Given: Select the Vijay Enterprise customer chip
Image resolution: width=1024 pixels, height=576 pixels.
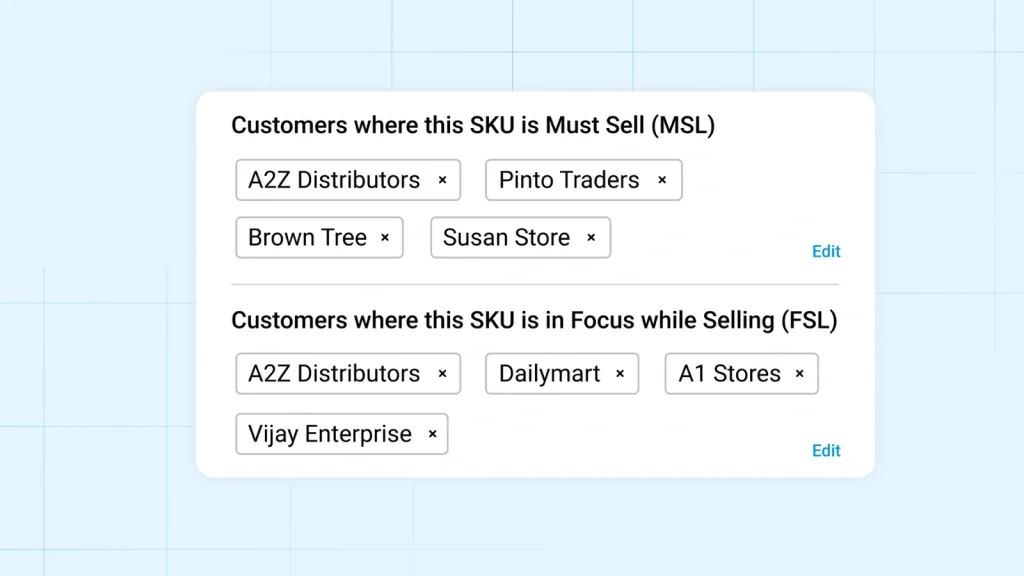Looking at the screenshot, I should click(330, 434).
